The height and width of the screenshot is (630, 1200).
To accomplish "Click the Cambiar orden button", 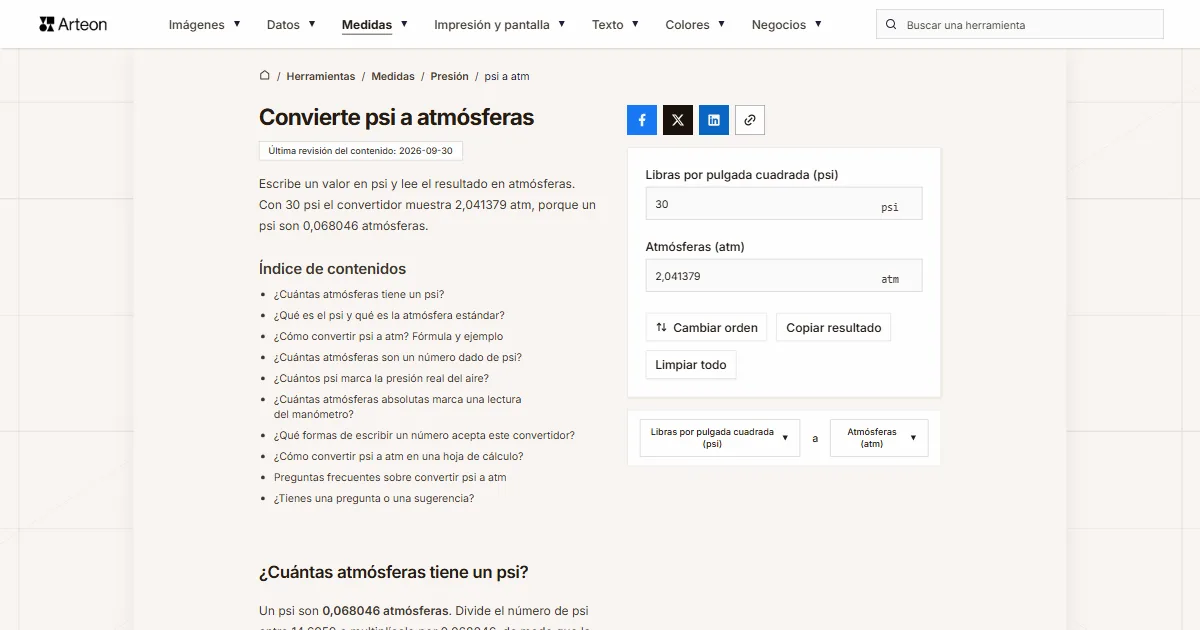I will pyautogui.click(x=707, y=328).
